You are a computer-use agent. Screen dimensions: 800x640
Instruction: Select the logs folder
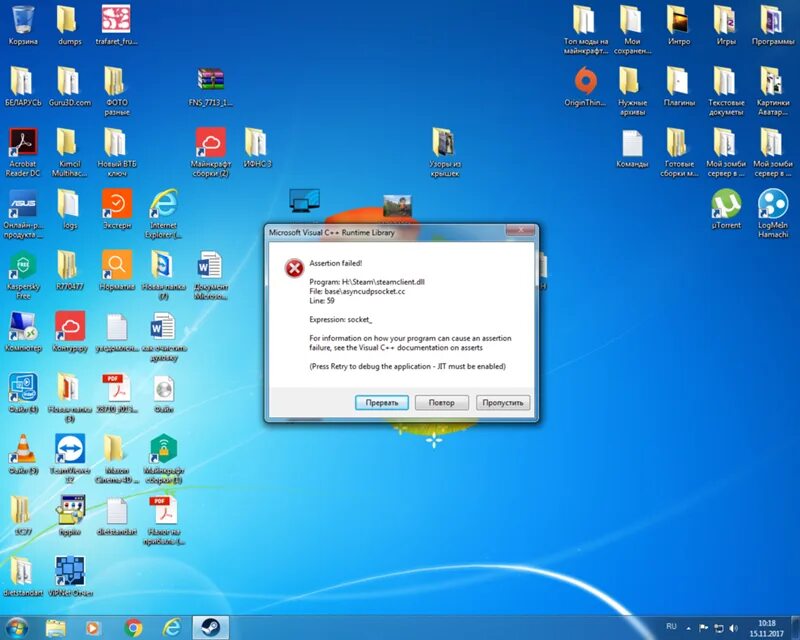coord(70,209)
